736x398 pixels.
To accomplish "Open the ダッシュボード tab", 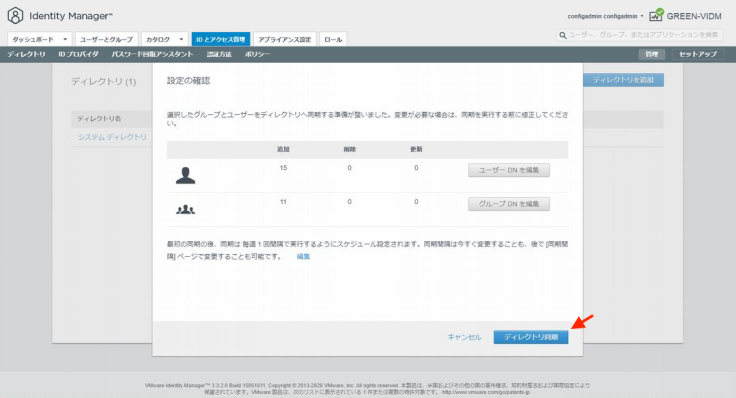I will click(x=39, y=39).
